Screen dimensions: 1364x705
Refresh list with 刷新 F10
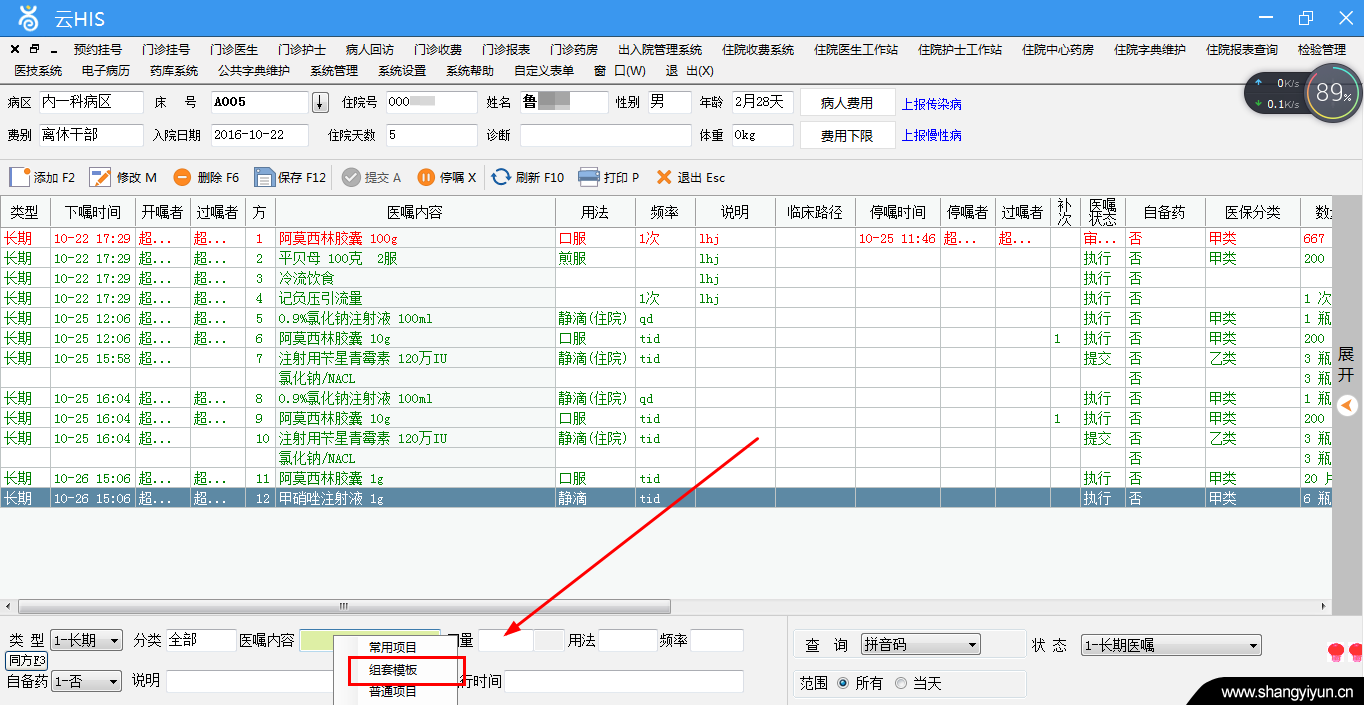point(528,177)
